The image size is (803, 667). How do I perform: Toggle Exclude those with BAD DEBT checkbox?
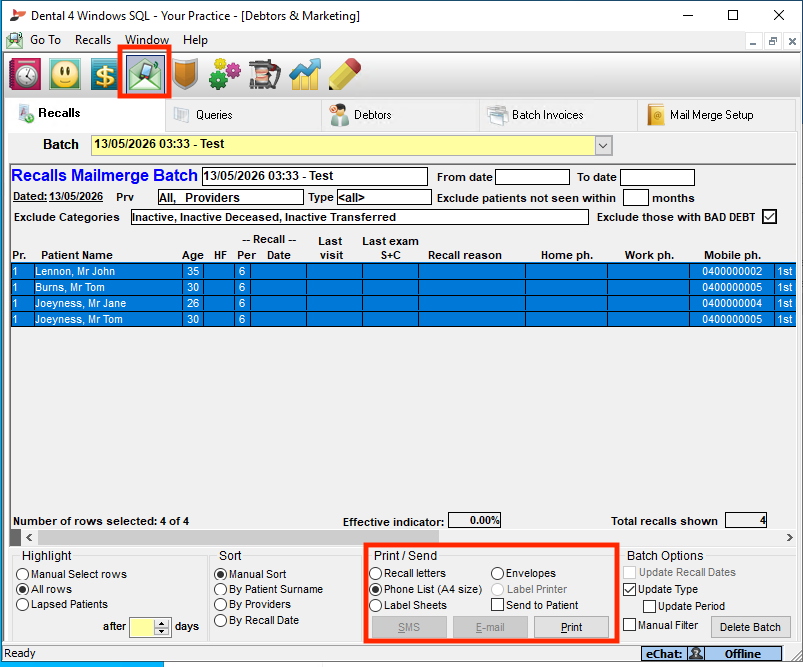[769, 217]
